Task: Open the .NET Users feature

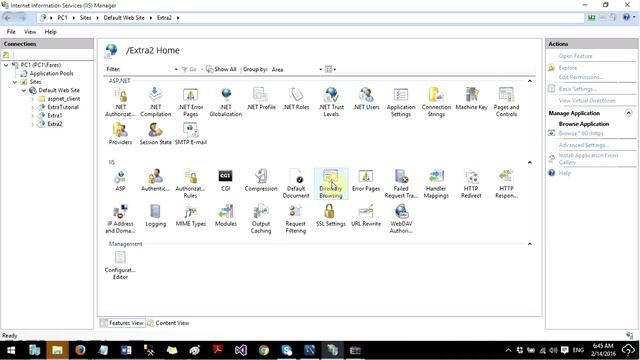Action: (x=366, y=99)
